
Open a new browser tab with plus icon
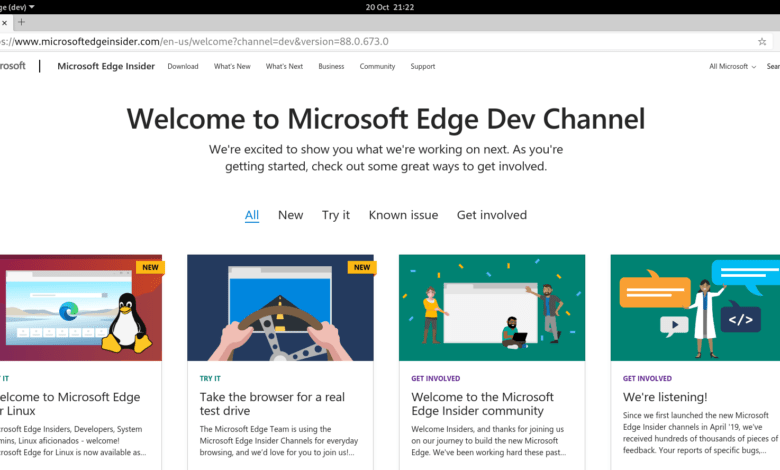click(21, 22)
